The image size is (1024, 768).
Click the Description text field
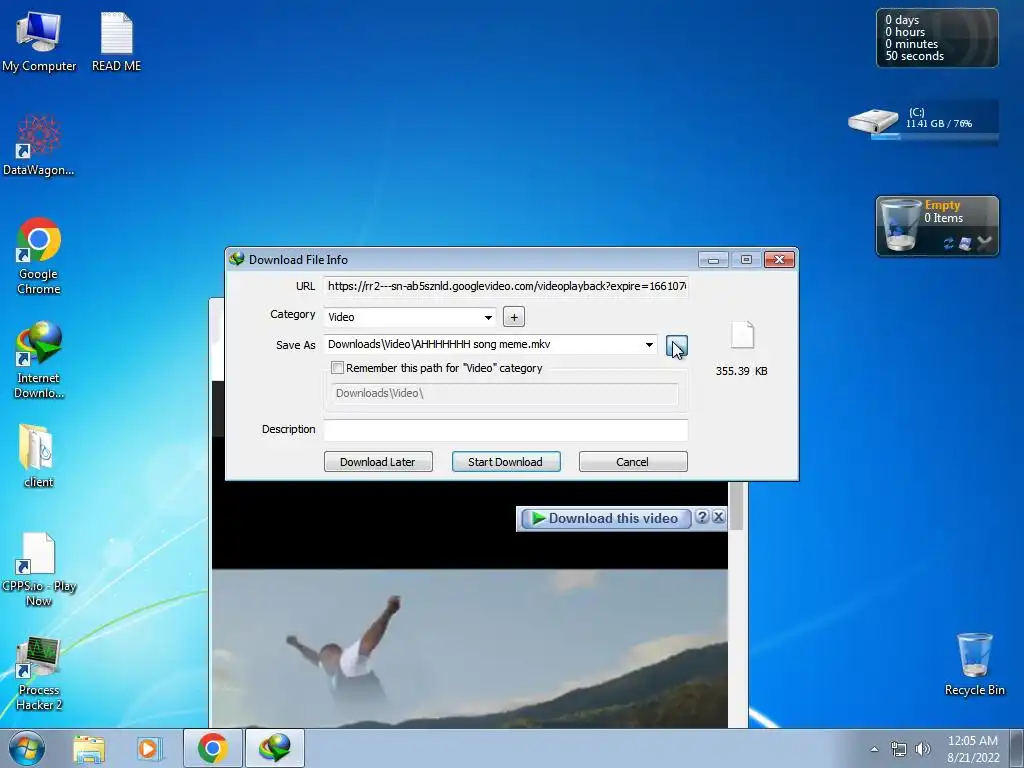[506, 430]
